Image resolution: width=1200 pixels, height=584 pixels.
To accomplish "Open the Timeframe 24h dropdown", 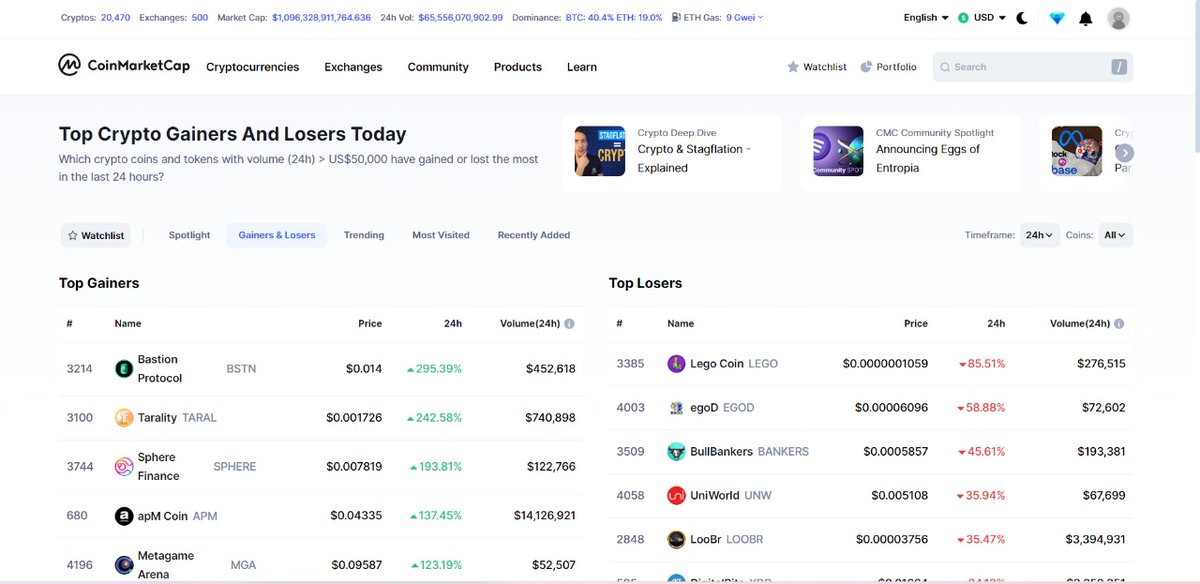I will (1039, 235).
